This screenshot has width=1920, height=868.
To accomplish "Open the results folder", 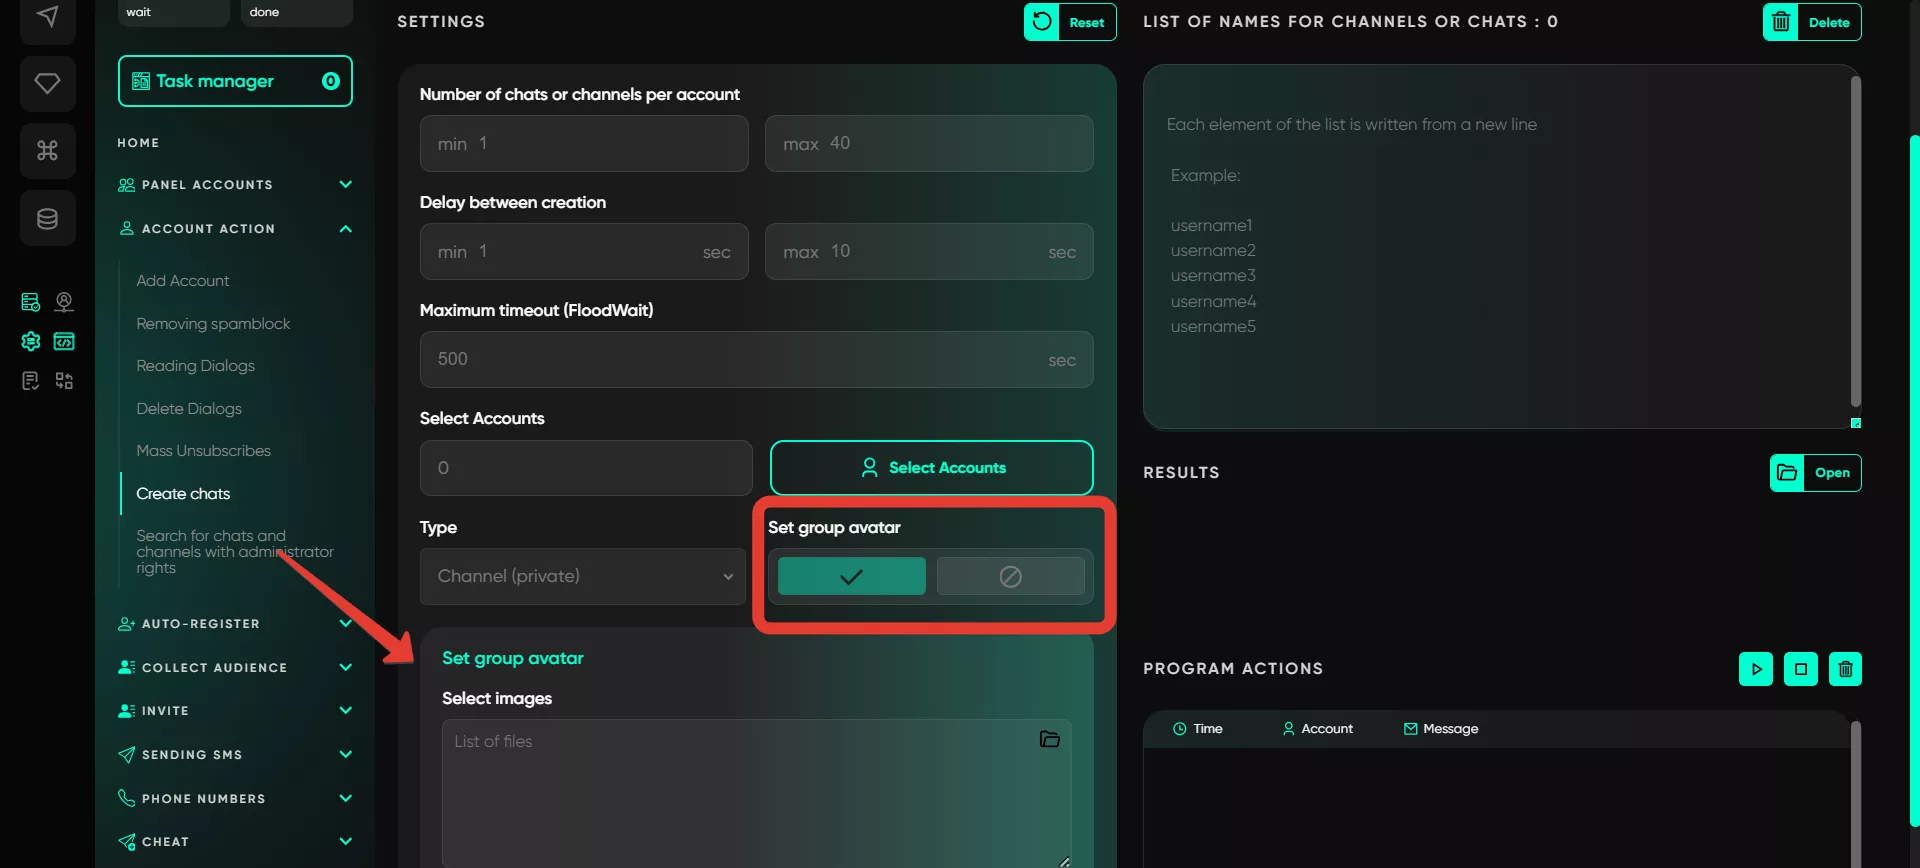I will tap(1815, 473).
